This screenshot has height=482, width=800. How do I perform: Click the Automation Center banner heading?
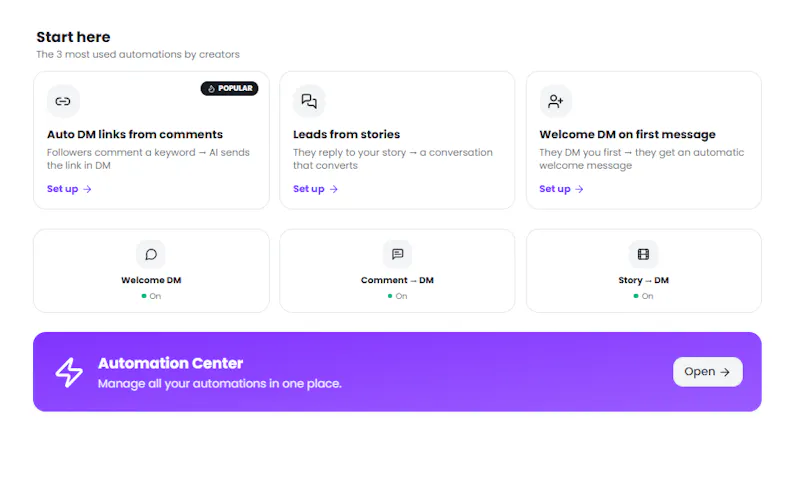point(170,363)
